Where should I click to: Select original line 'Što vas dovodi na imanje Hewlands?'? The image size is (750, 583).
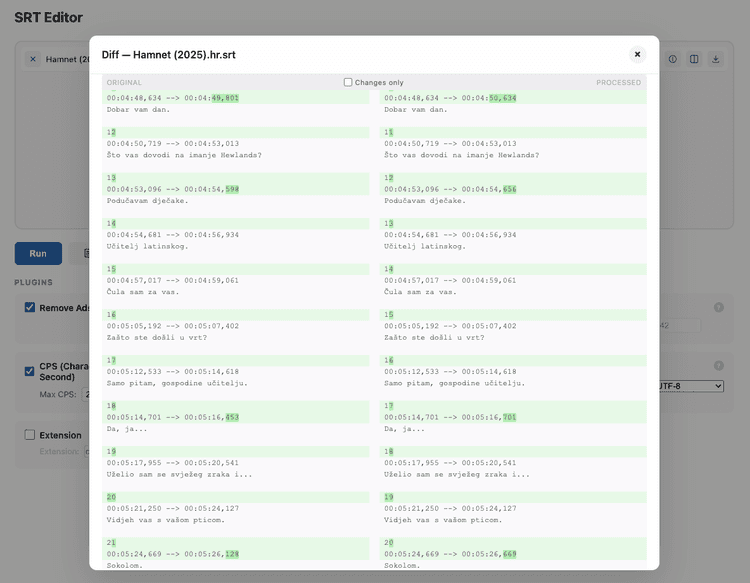click(x=184, y=155)
